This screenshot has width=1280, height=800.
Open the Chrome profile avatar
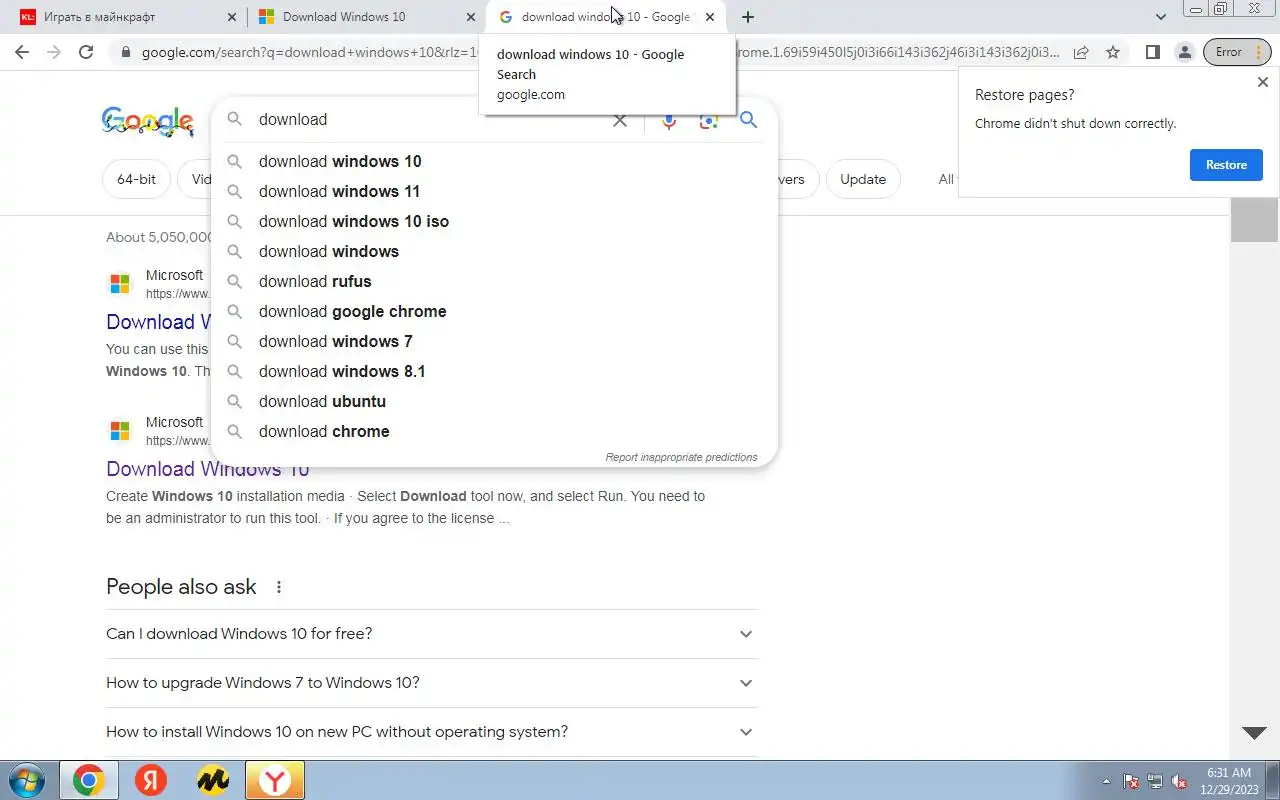1184,52
